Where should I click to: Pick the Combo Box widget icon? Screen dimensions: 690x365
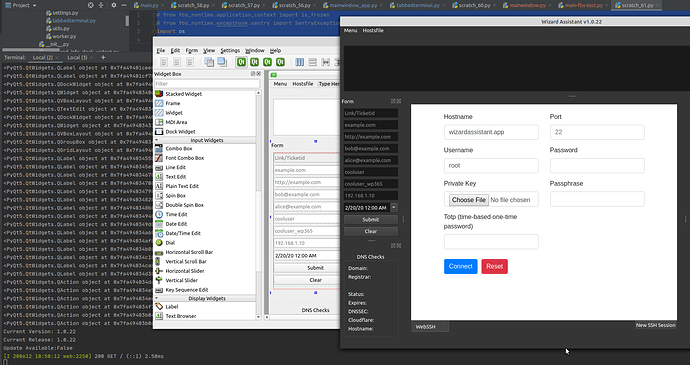click(x=159, y=148)
